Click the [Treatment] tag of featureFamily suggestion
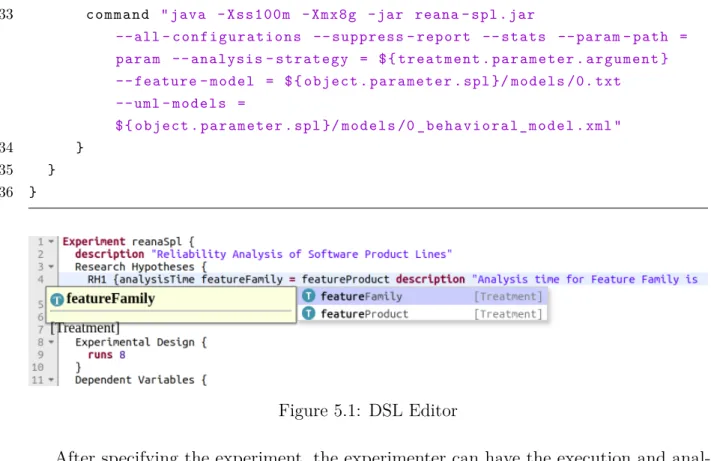Screen dimensions: 711x461 508,296
